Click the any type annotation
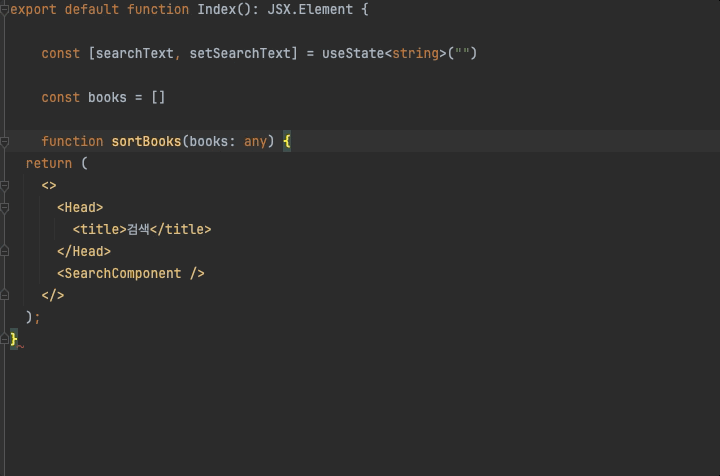The width and height of the screenshot is (720, 476). pos(255,141)
